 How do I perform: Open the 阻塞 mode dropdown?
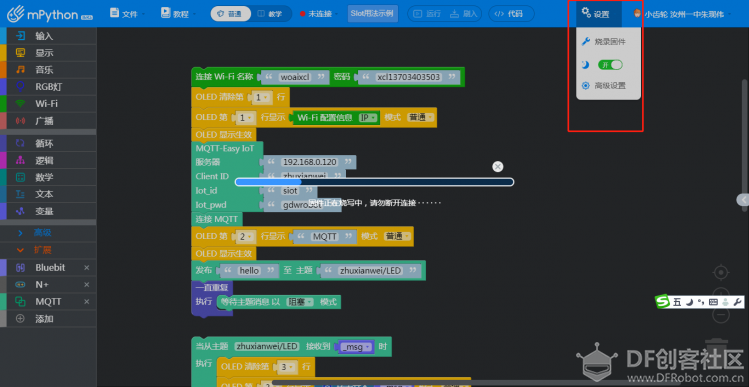click(300, 302)
